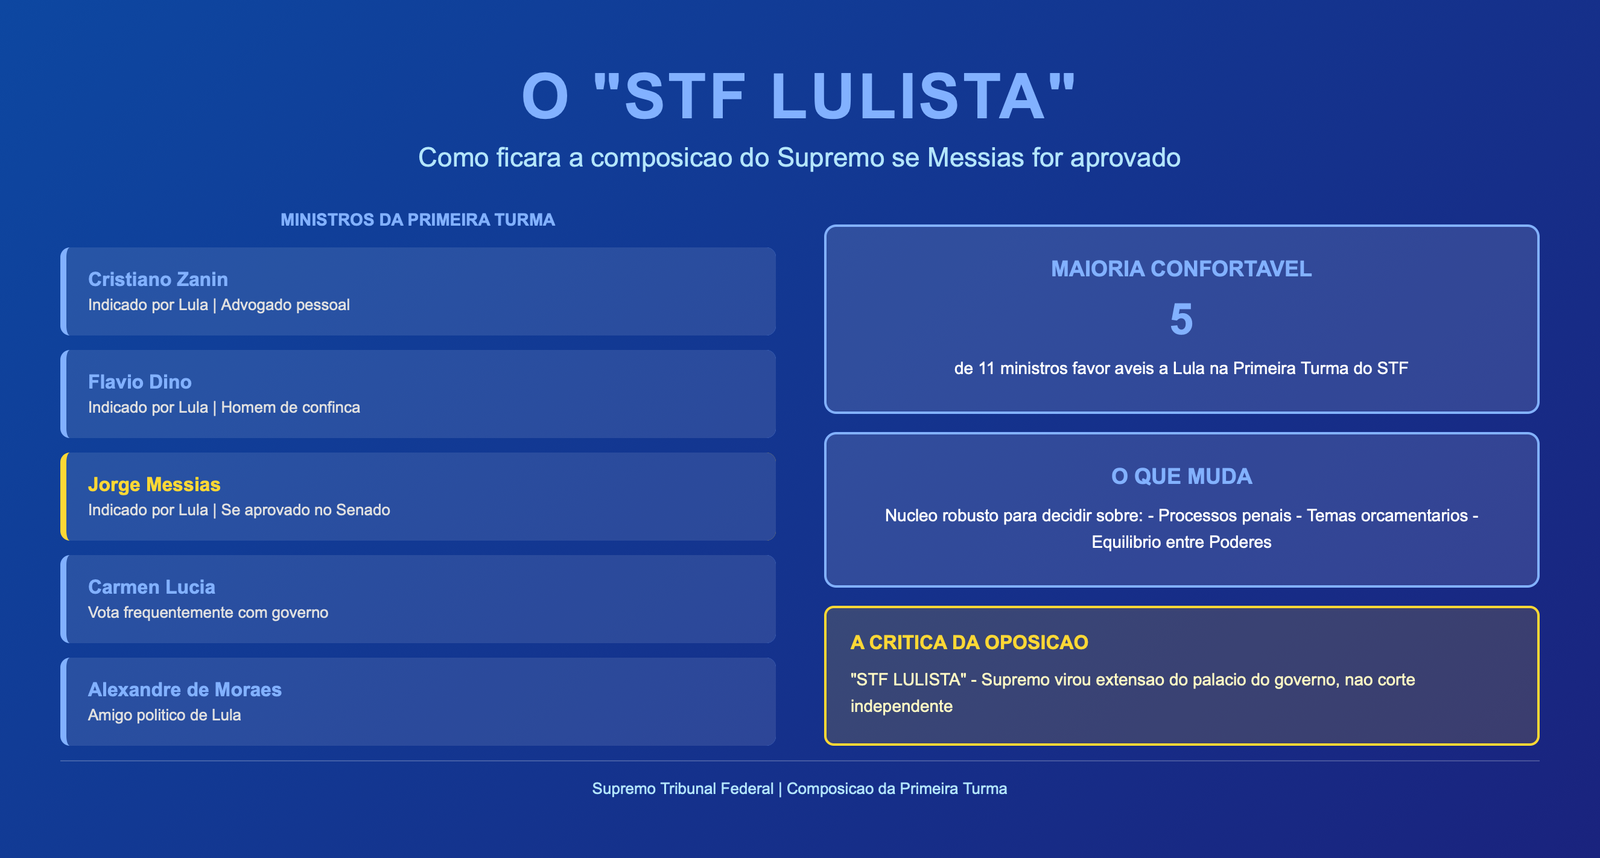Click the 'O QUE MUDA' heading
This screenshot has height=858, width=1600.
click(x=1181, y=477)
